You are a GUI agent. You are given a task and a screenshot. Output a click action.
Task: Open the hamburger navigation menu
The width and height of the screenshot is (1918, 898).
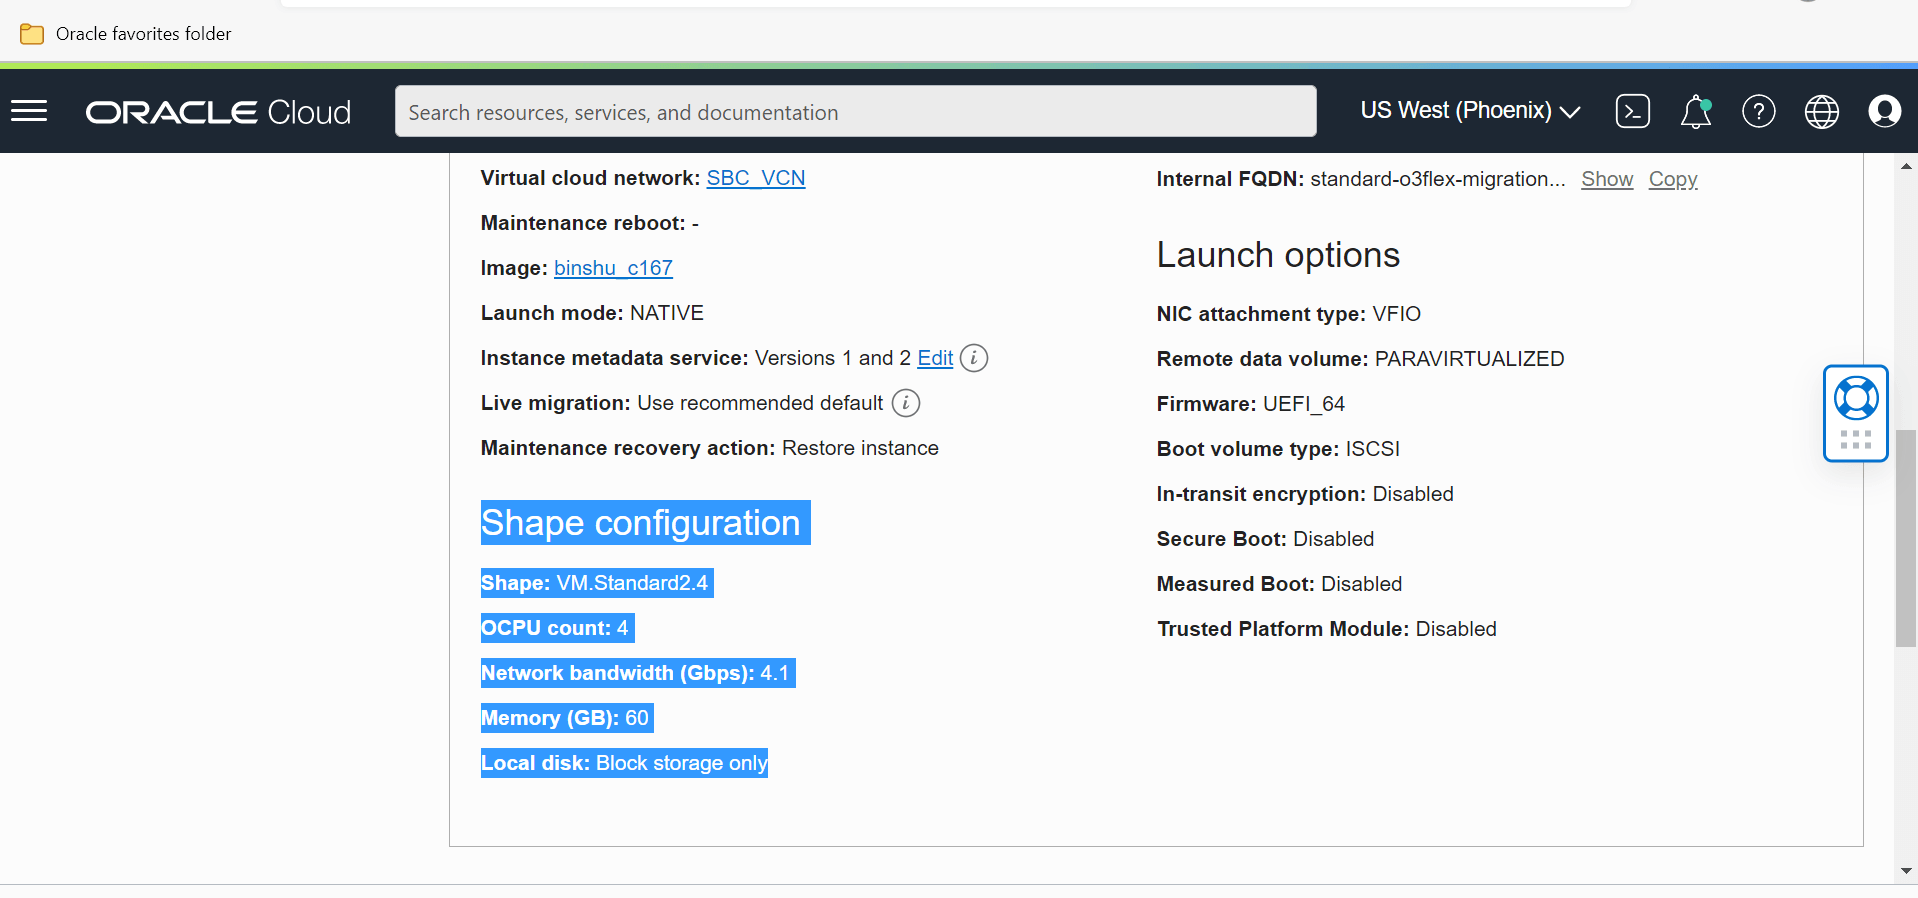click(x=29, y=111)
